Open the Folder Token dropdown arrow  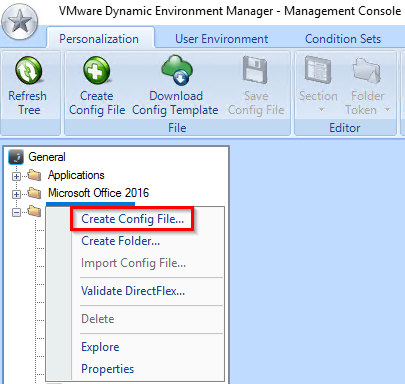(387, 110)
